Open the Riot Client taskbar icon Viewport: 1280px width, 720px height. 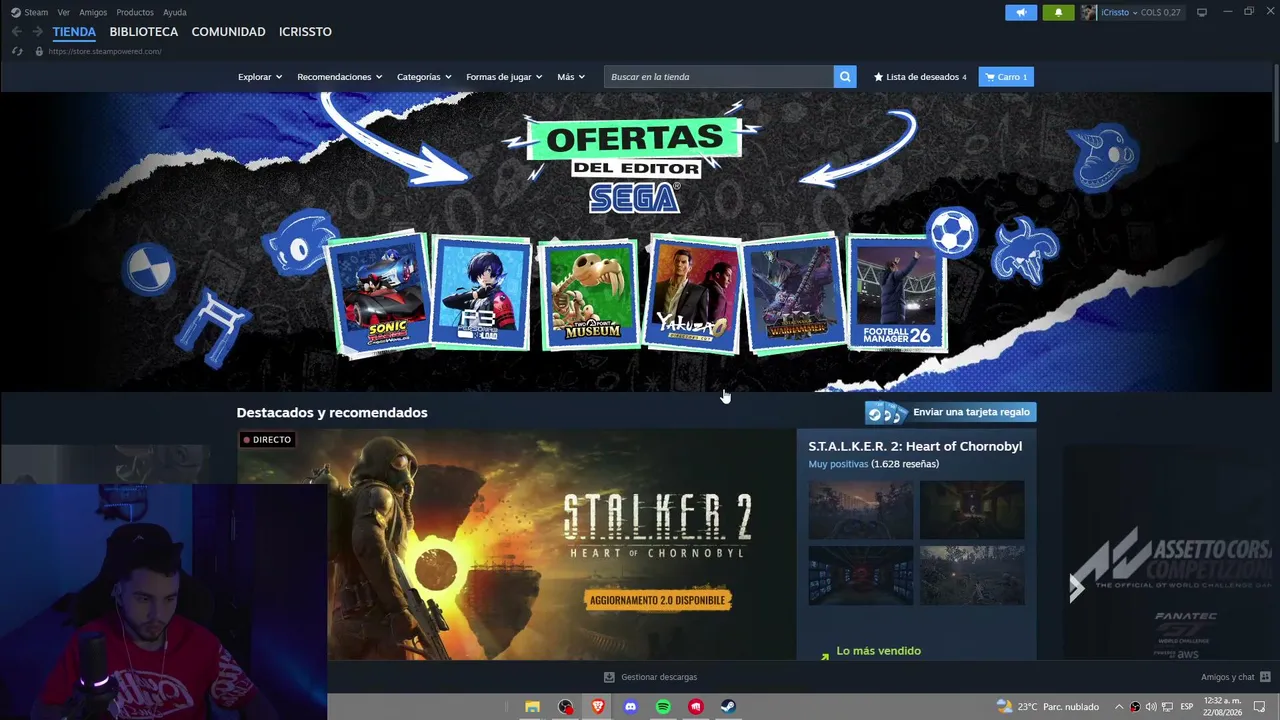[696, 707]
